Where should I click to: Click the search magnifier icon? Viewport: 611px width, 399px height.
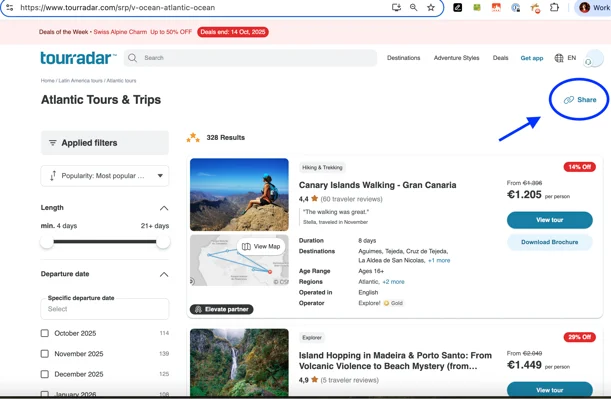click(x=132, y=58)
